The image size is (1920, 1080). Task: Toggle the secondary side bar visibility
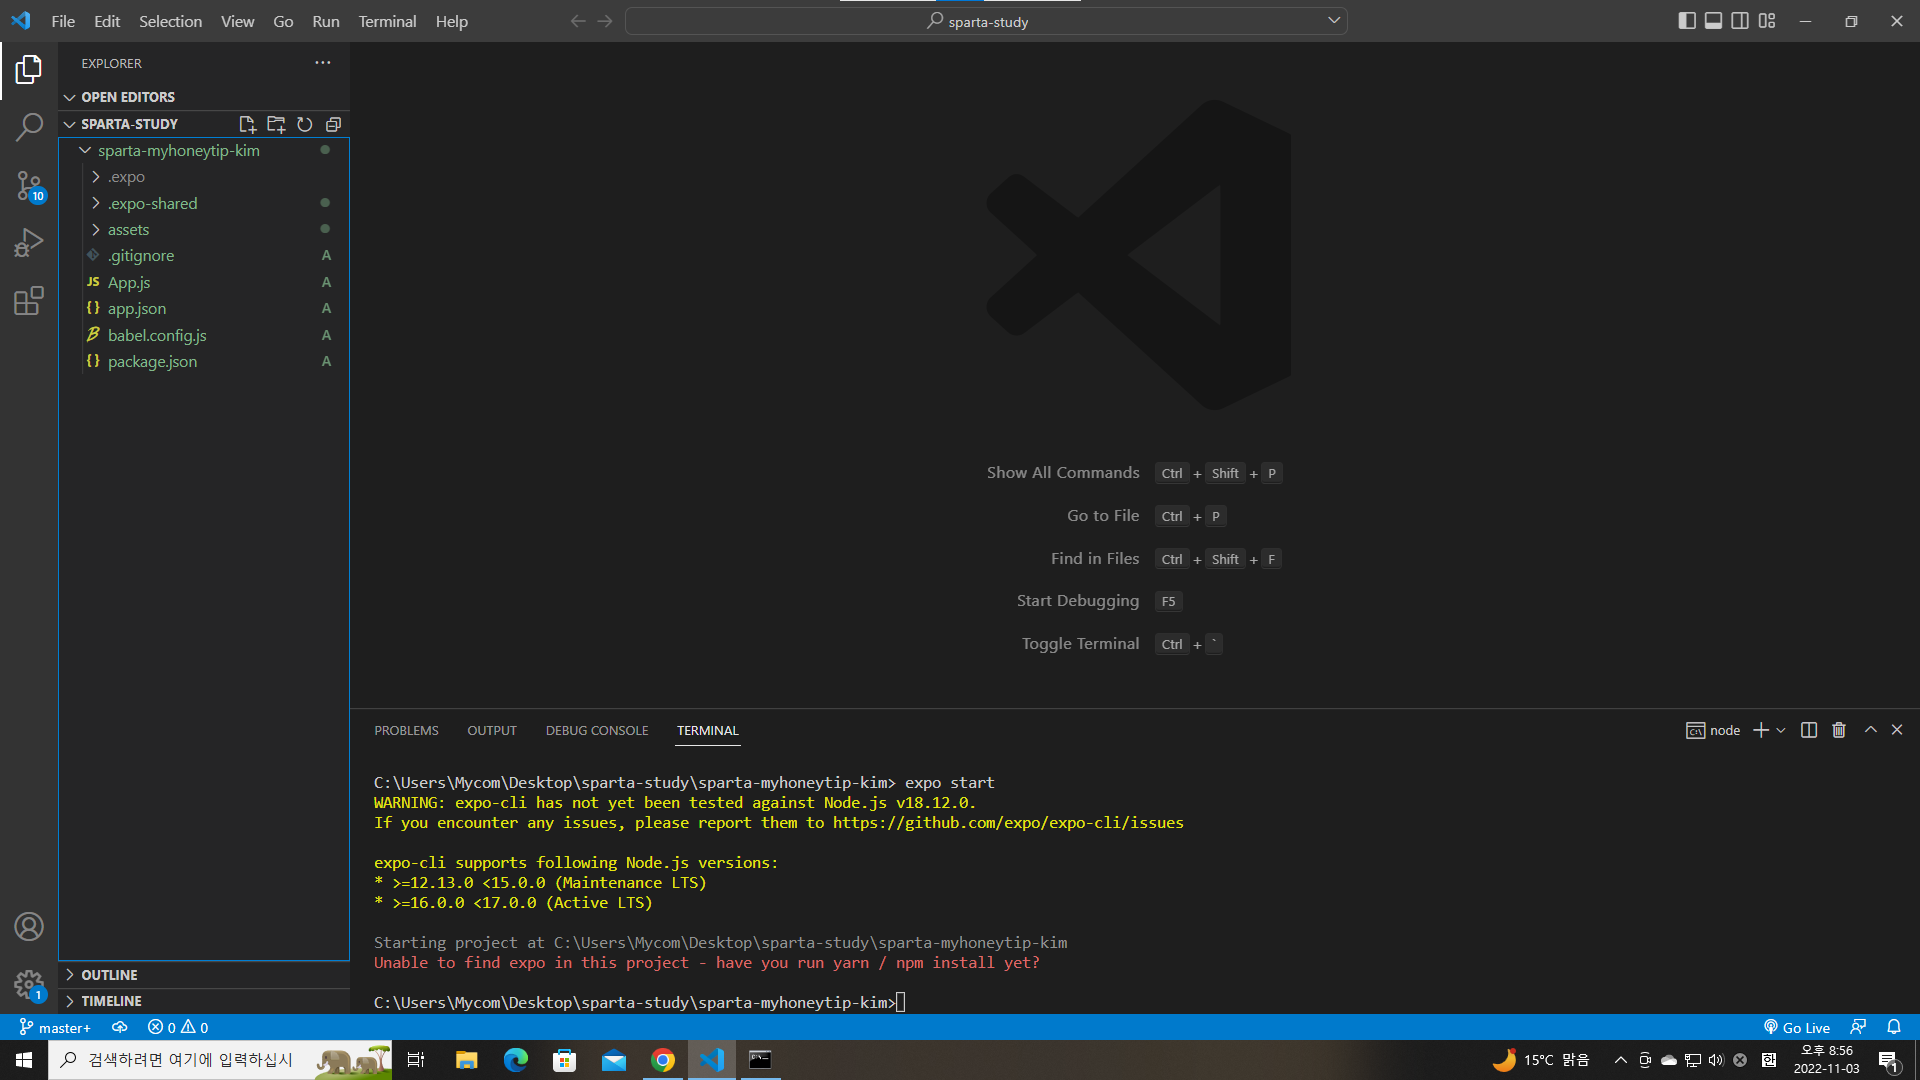(x=1740, y=21)
